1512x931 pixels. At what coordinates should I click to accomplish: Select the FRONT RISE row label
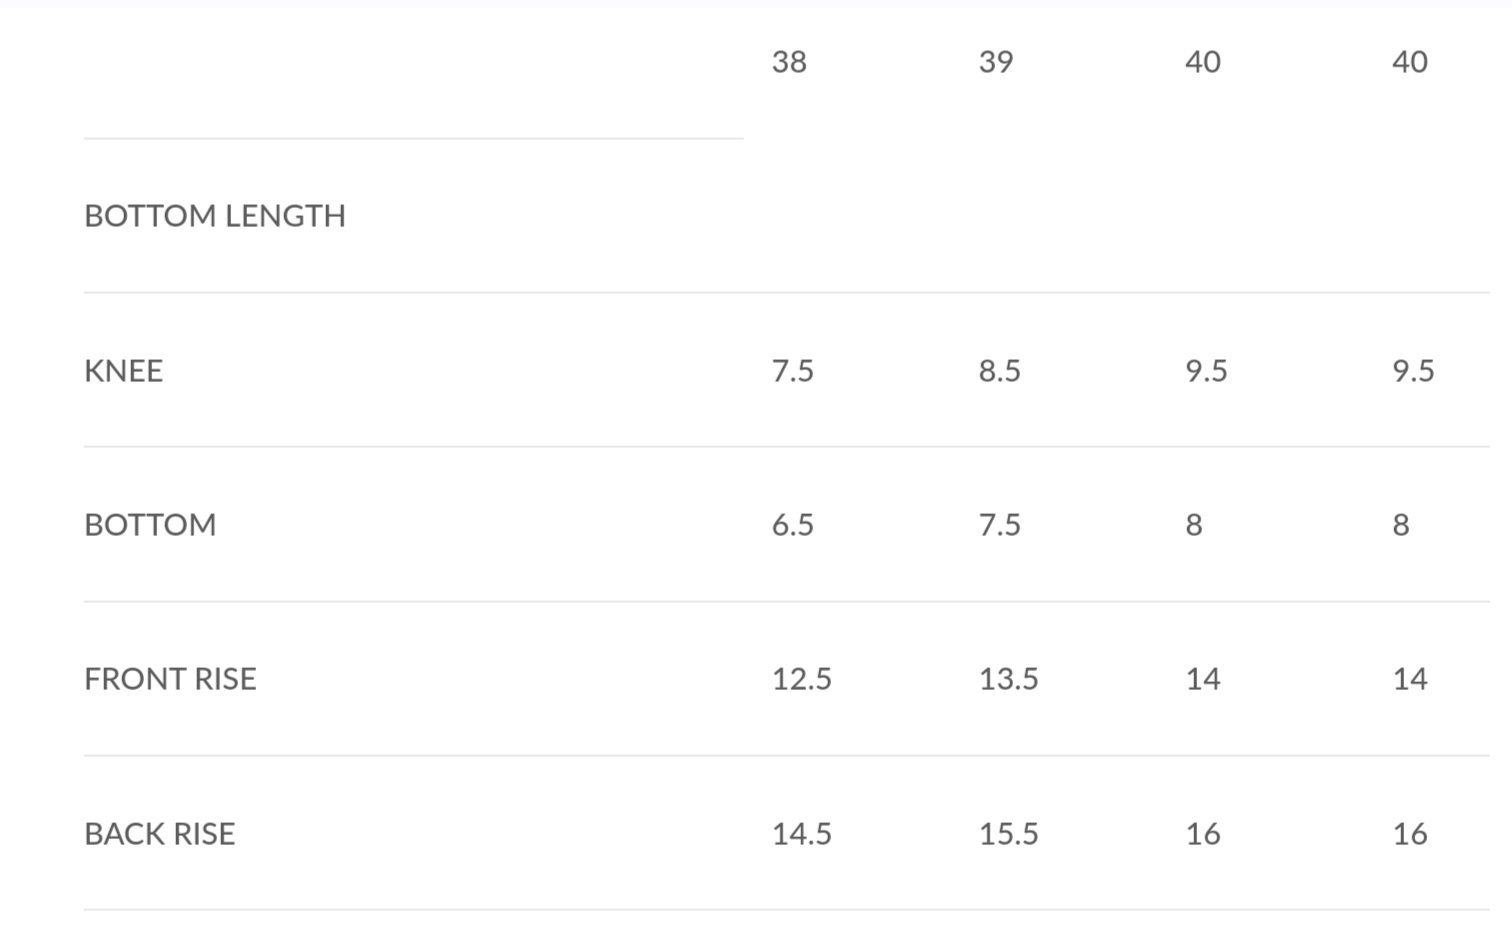[x=170, y=679]
